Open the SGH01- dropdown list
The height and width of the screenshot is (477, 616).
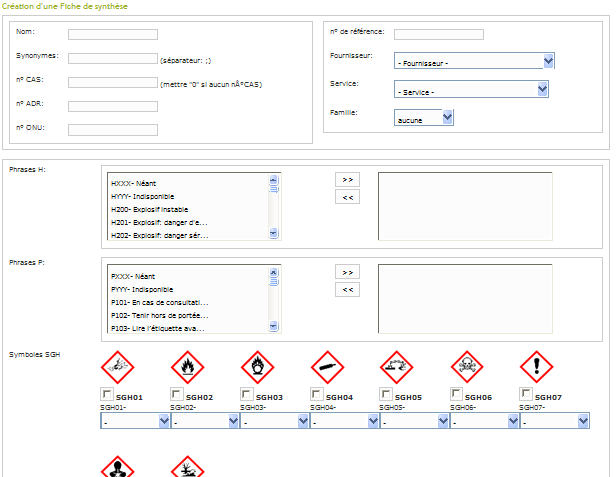coord(135,421)
